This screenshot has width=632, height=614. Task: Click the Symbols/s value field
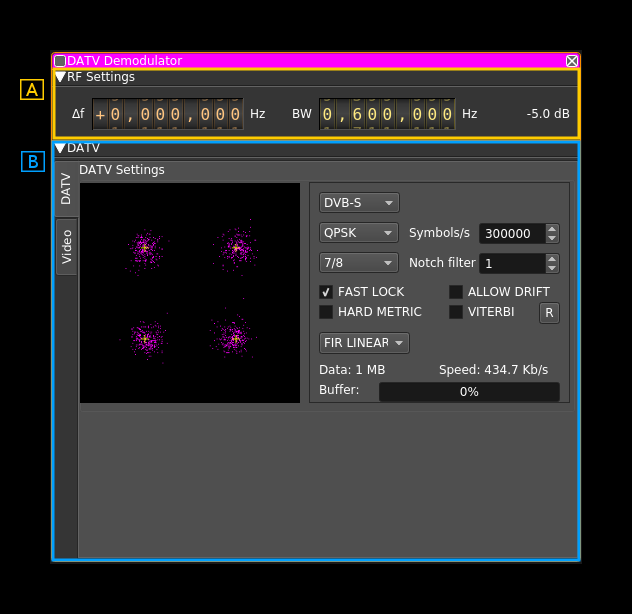(512, 233)
